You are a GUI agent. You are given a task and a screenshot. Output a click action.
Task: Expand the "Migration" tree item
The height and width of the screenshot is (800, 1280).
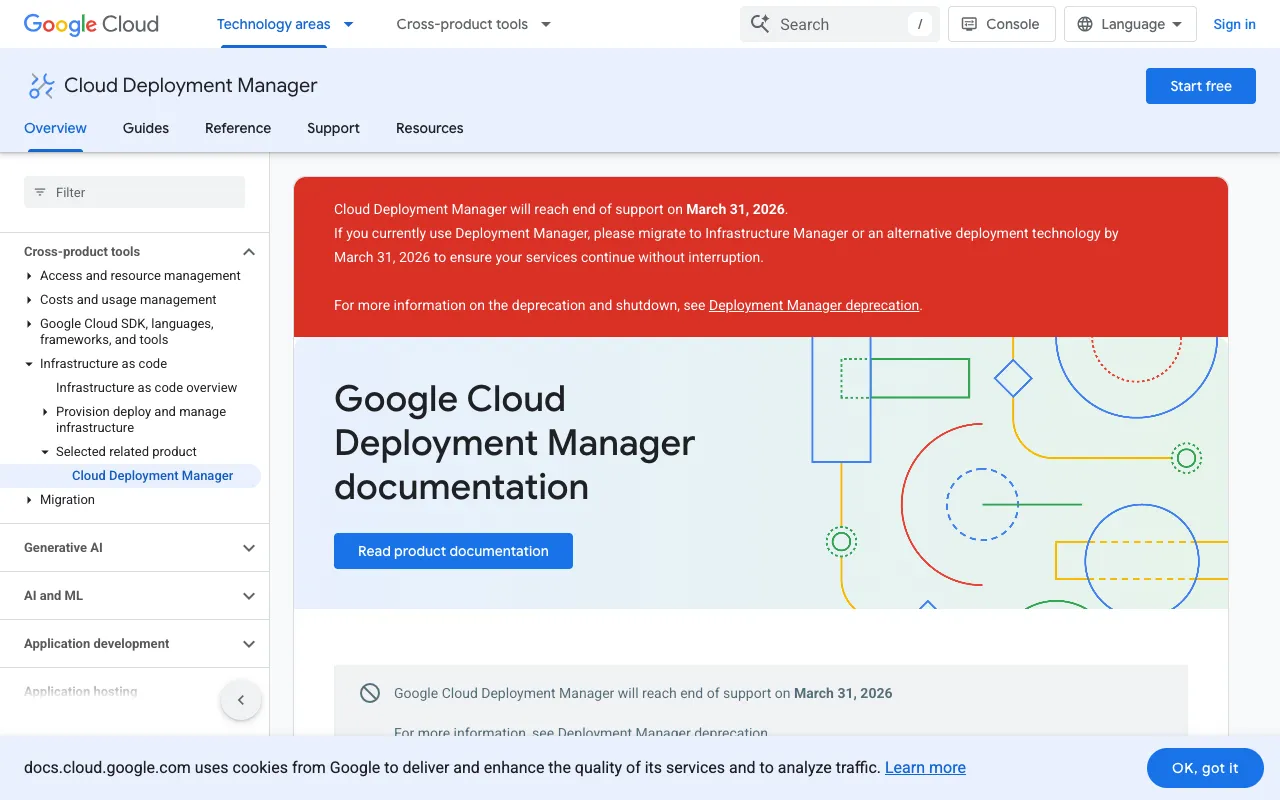pyautogui.click(x=29, y=499)
